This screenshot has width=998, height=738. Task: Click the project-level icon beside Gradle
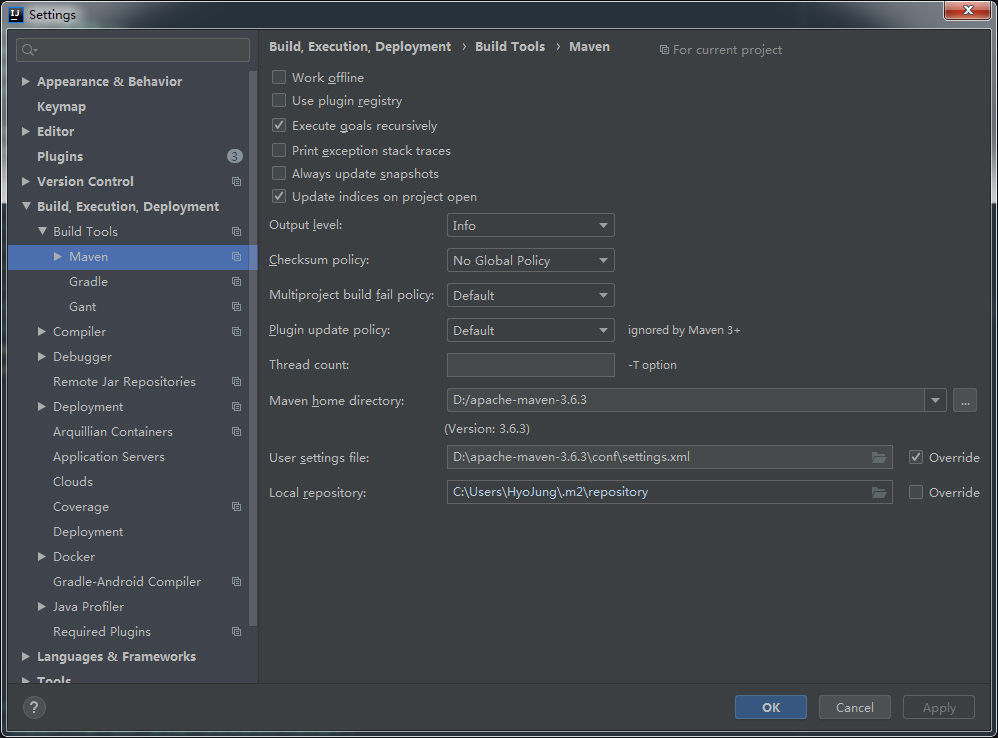click(x=236, y=282)
